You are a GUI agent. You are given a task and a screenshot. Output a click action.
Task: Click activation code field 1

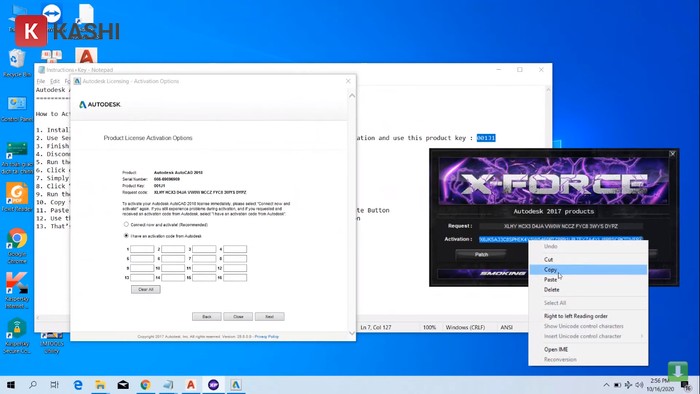click(142, 249)
